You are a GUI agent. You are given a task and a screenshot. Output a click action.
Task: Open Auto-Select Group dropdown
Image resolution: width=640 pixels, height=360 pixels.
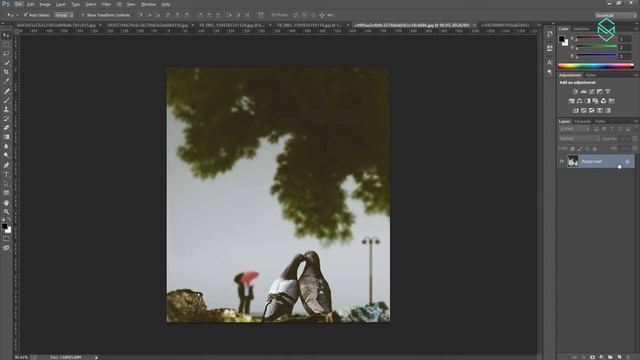coord(64,15)
